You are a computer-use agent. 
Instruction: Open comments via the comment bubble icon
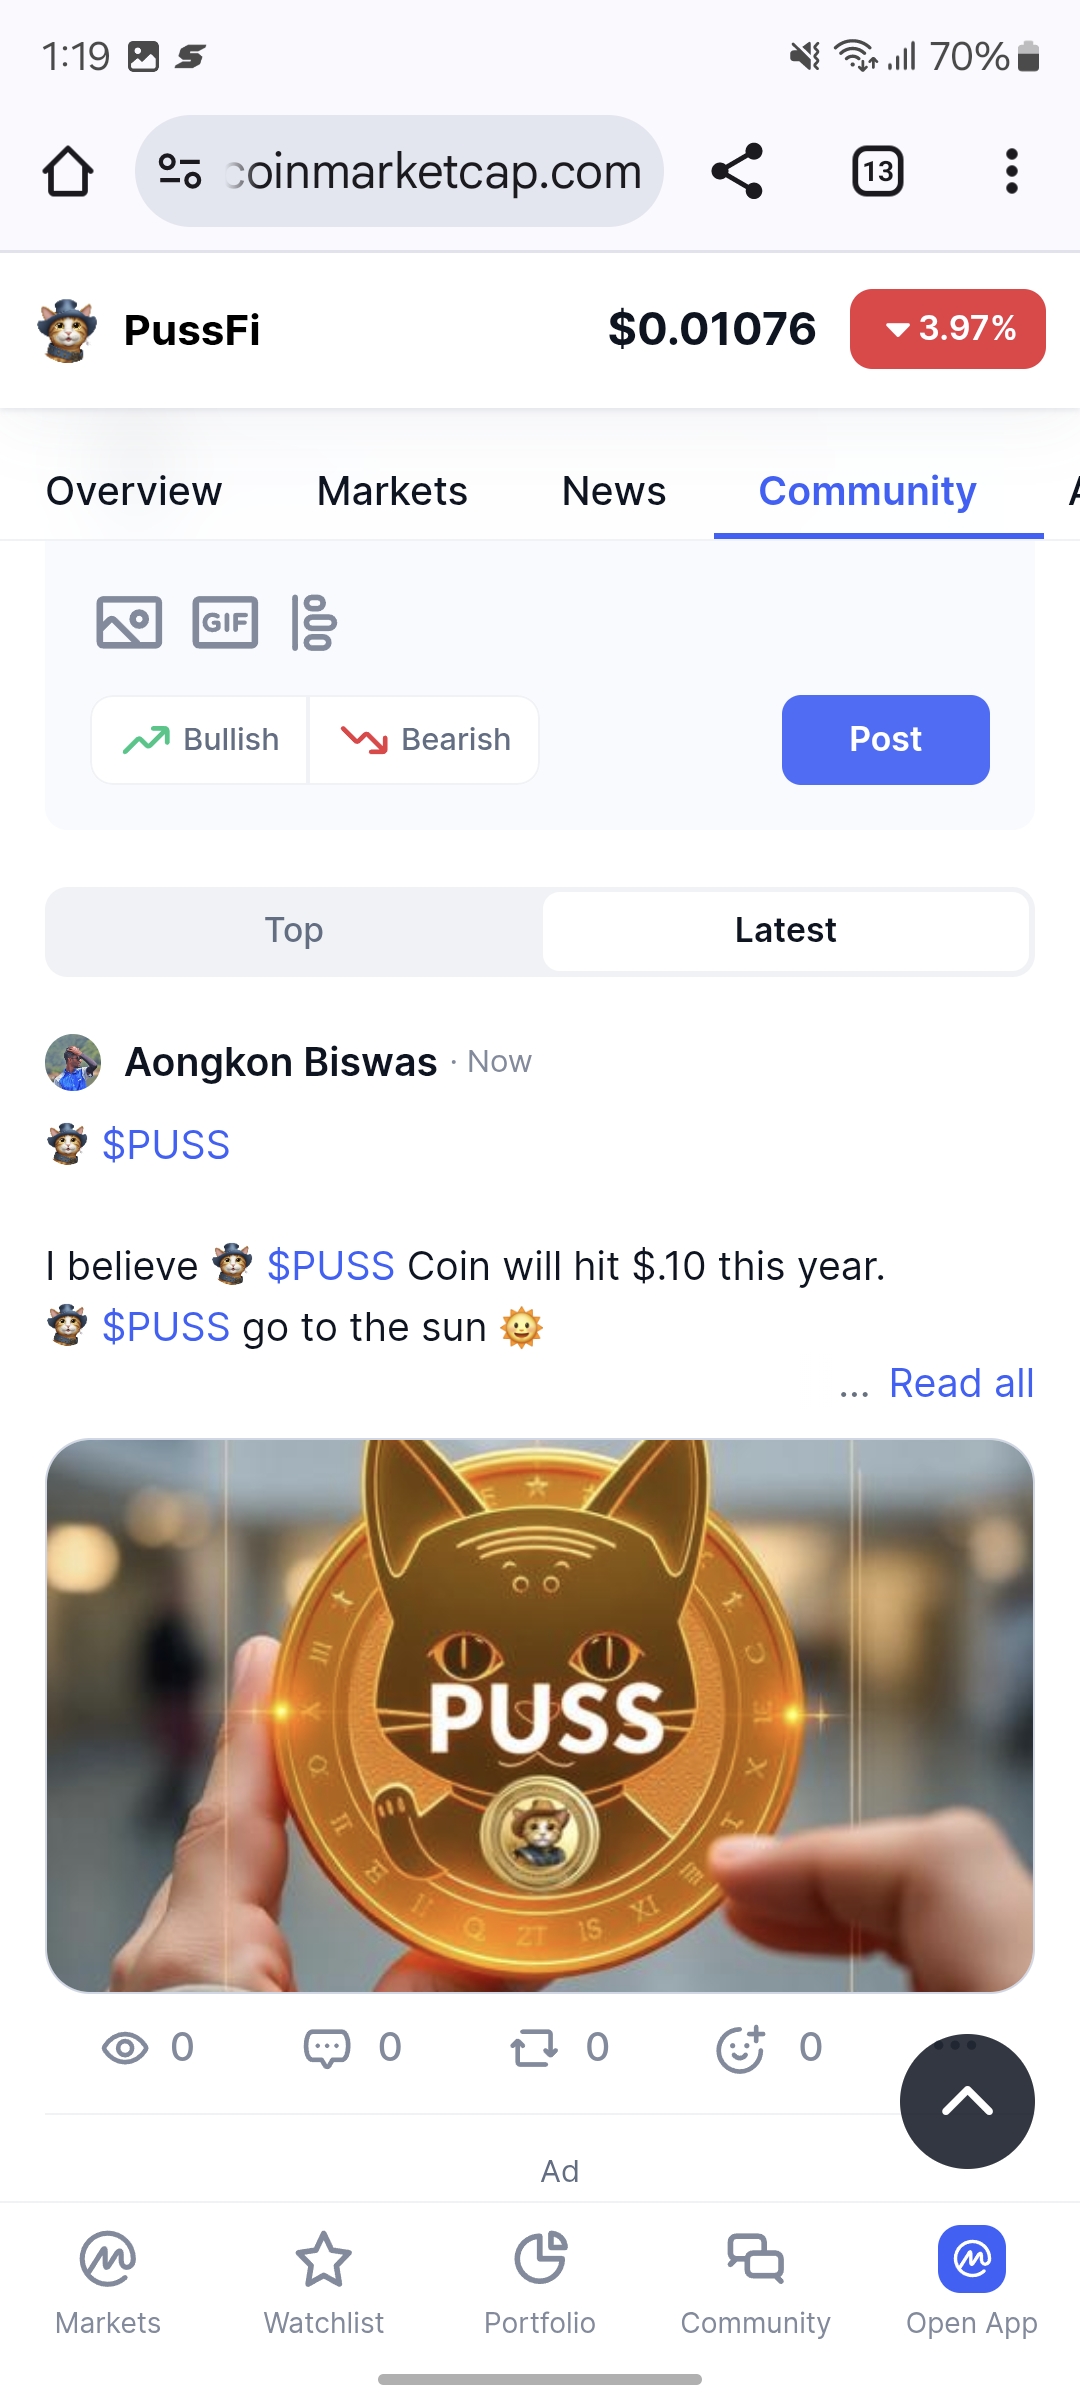tap(327, 2048)
